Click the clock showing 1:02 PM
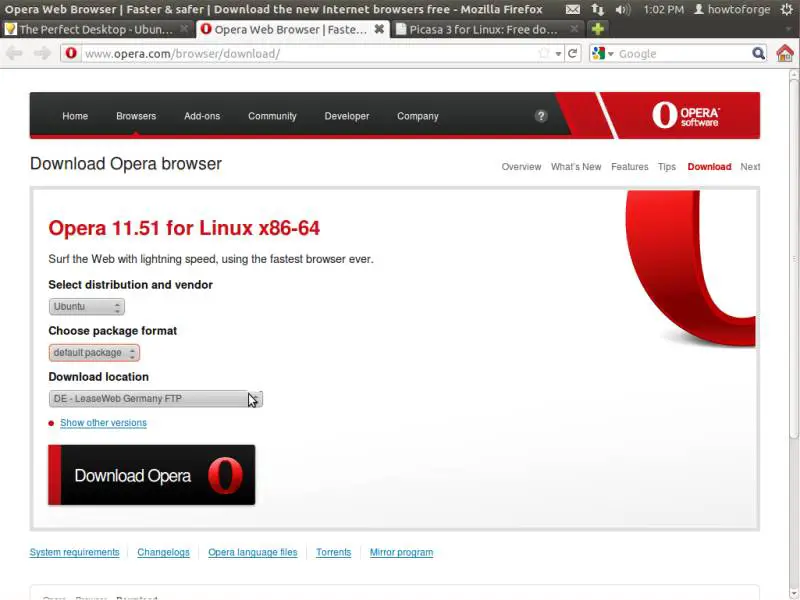Image resolution: width=800 pixels, height=600 pixels. (x=663, y=9)
